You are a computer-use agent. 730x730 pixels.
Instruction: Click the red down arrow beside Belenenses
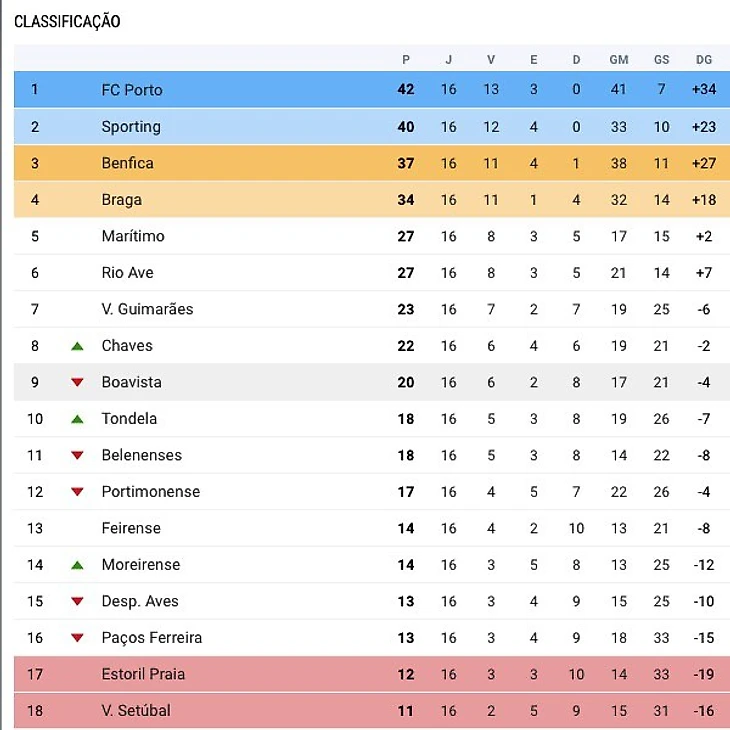77,455
